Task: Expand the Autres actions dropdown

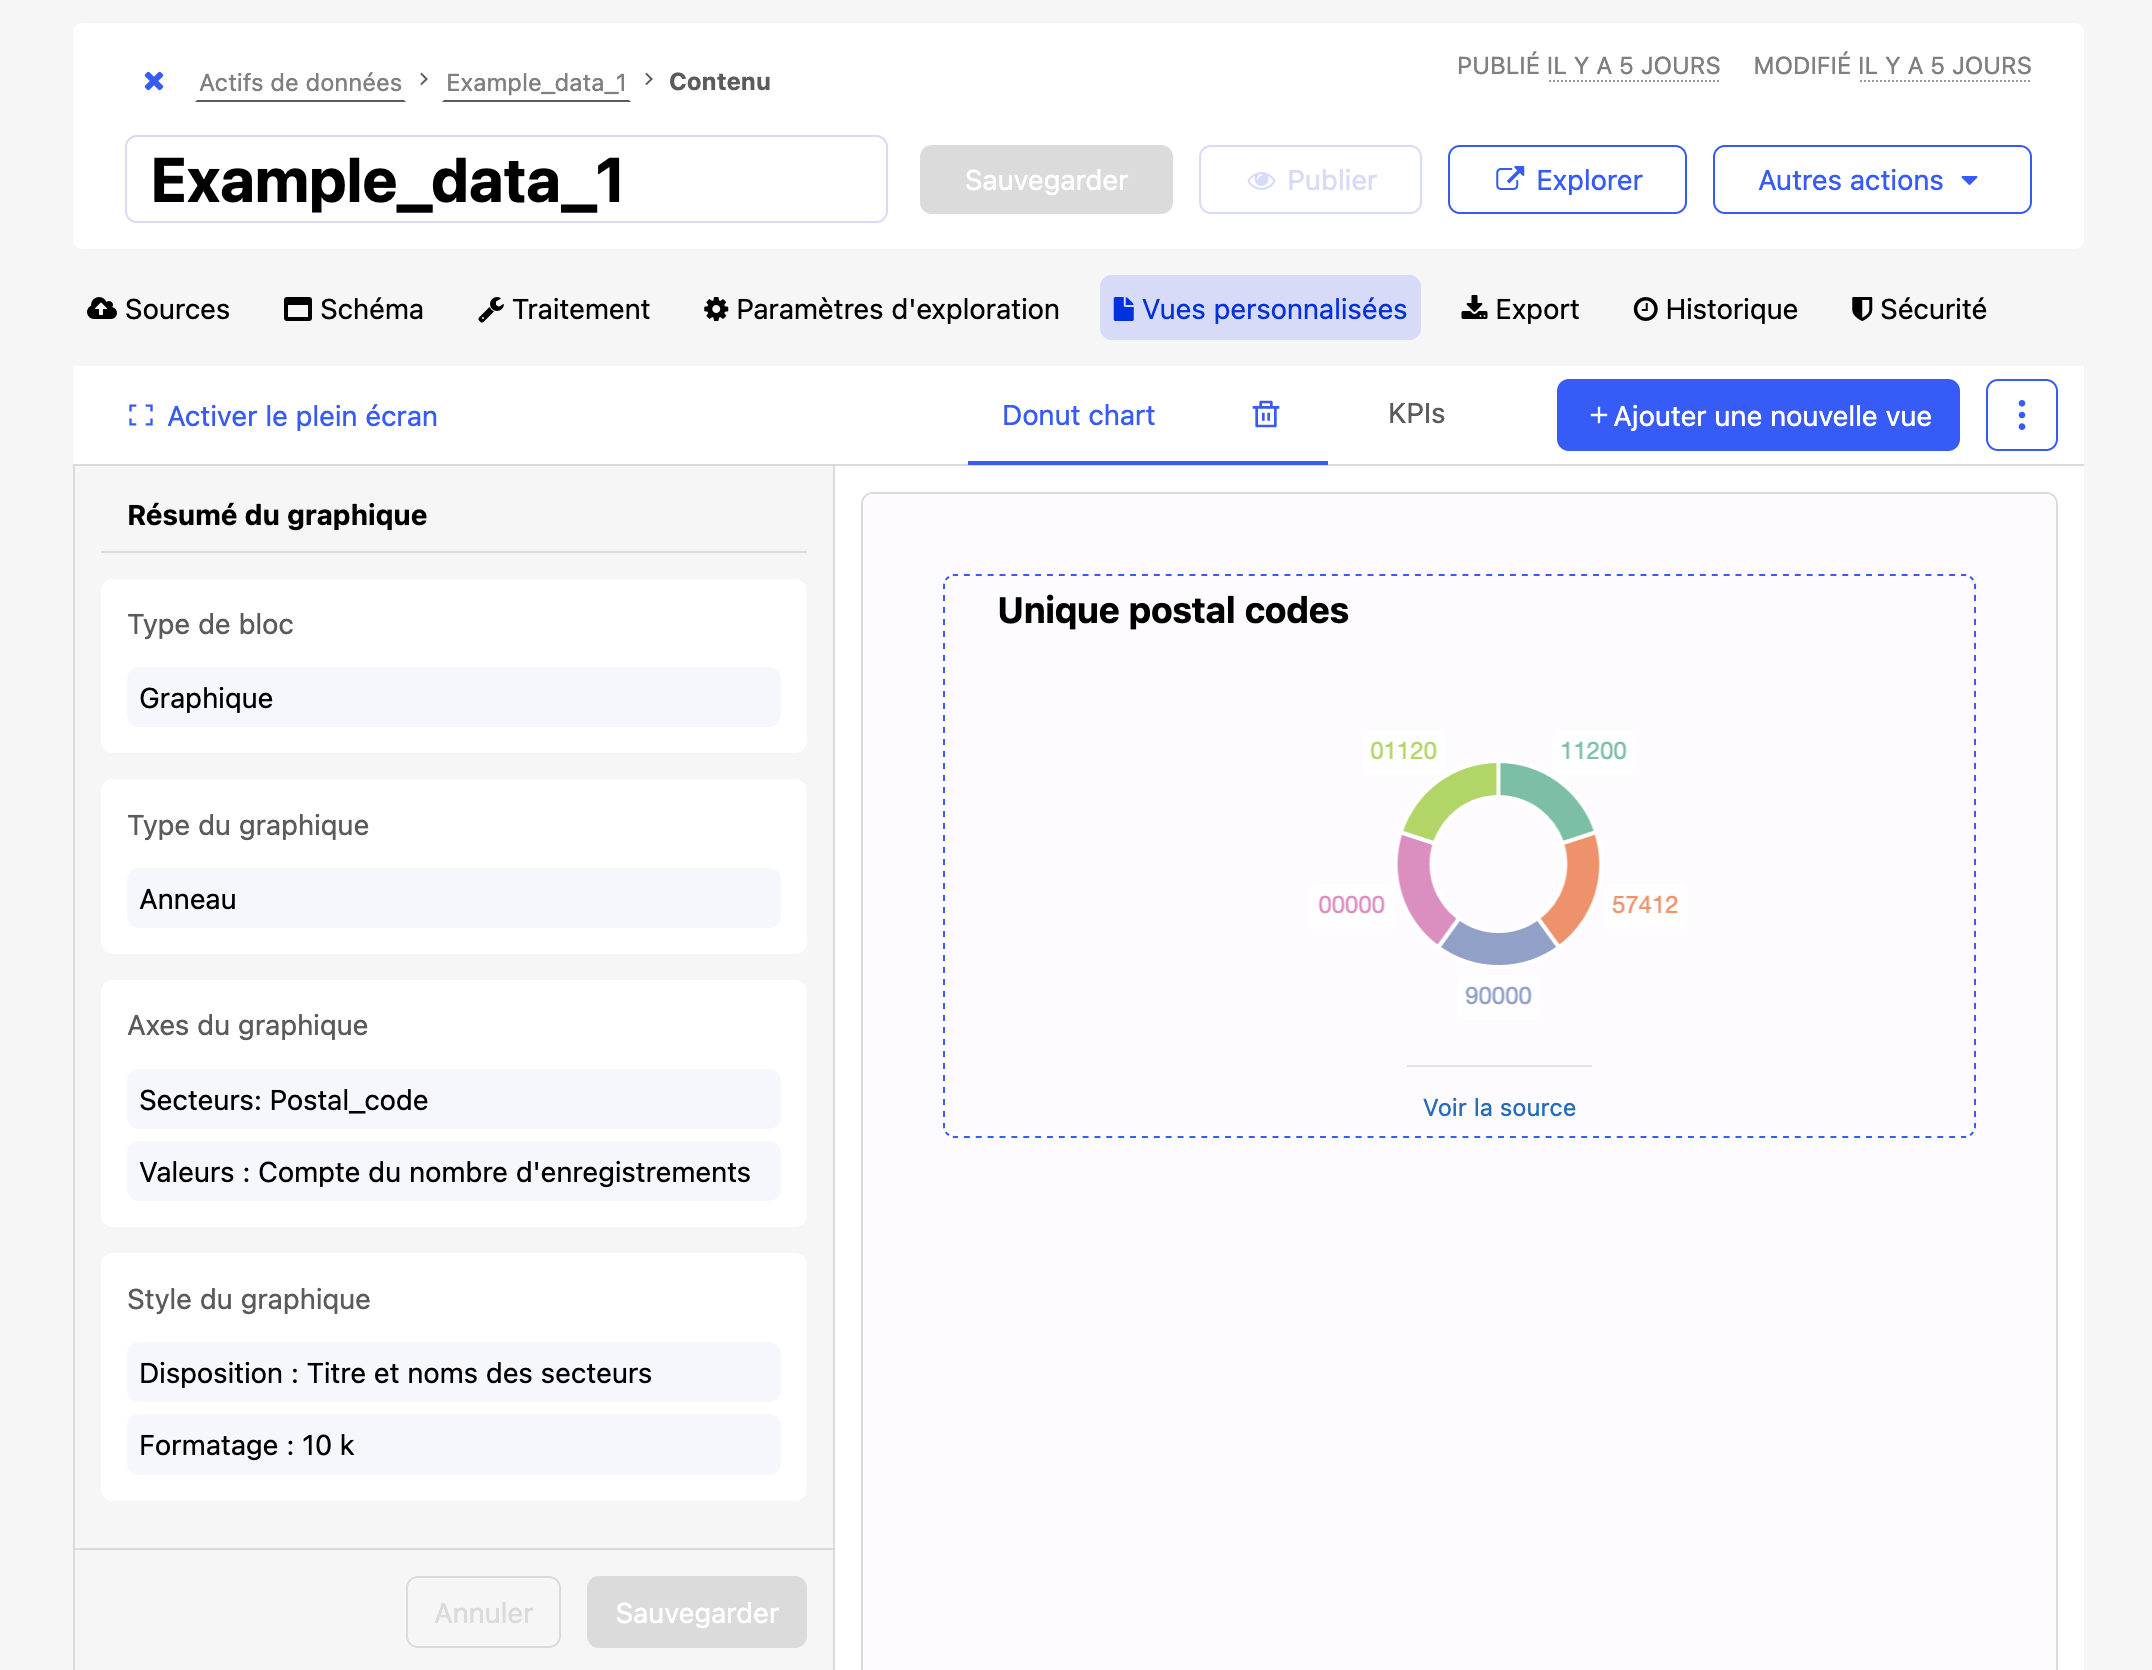Action: pos(1871,180)
